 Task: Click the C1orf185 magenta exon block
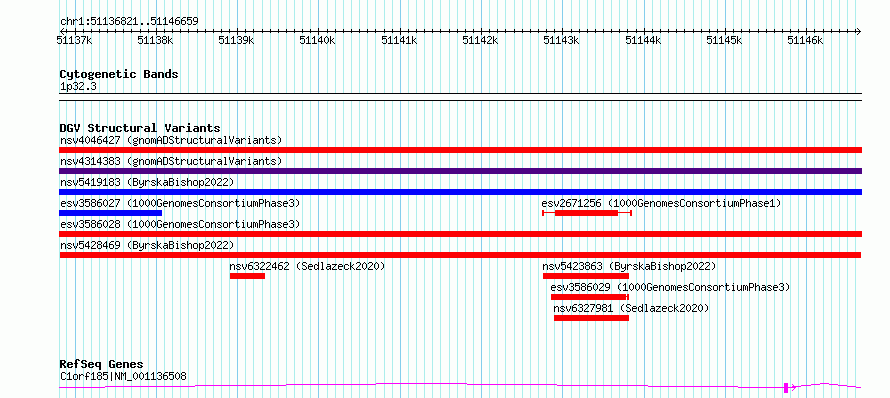pyautogui.click(x=786, y=388)
